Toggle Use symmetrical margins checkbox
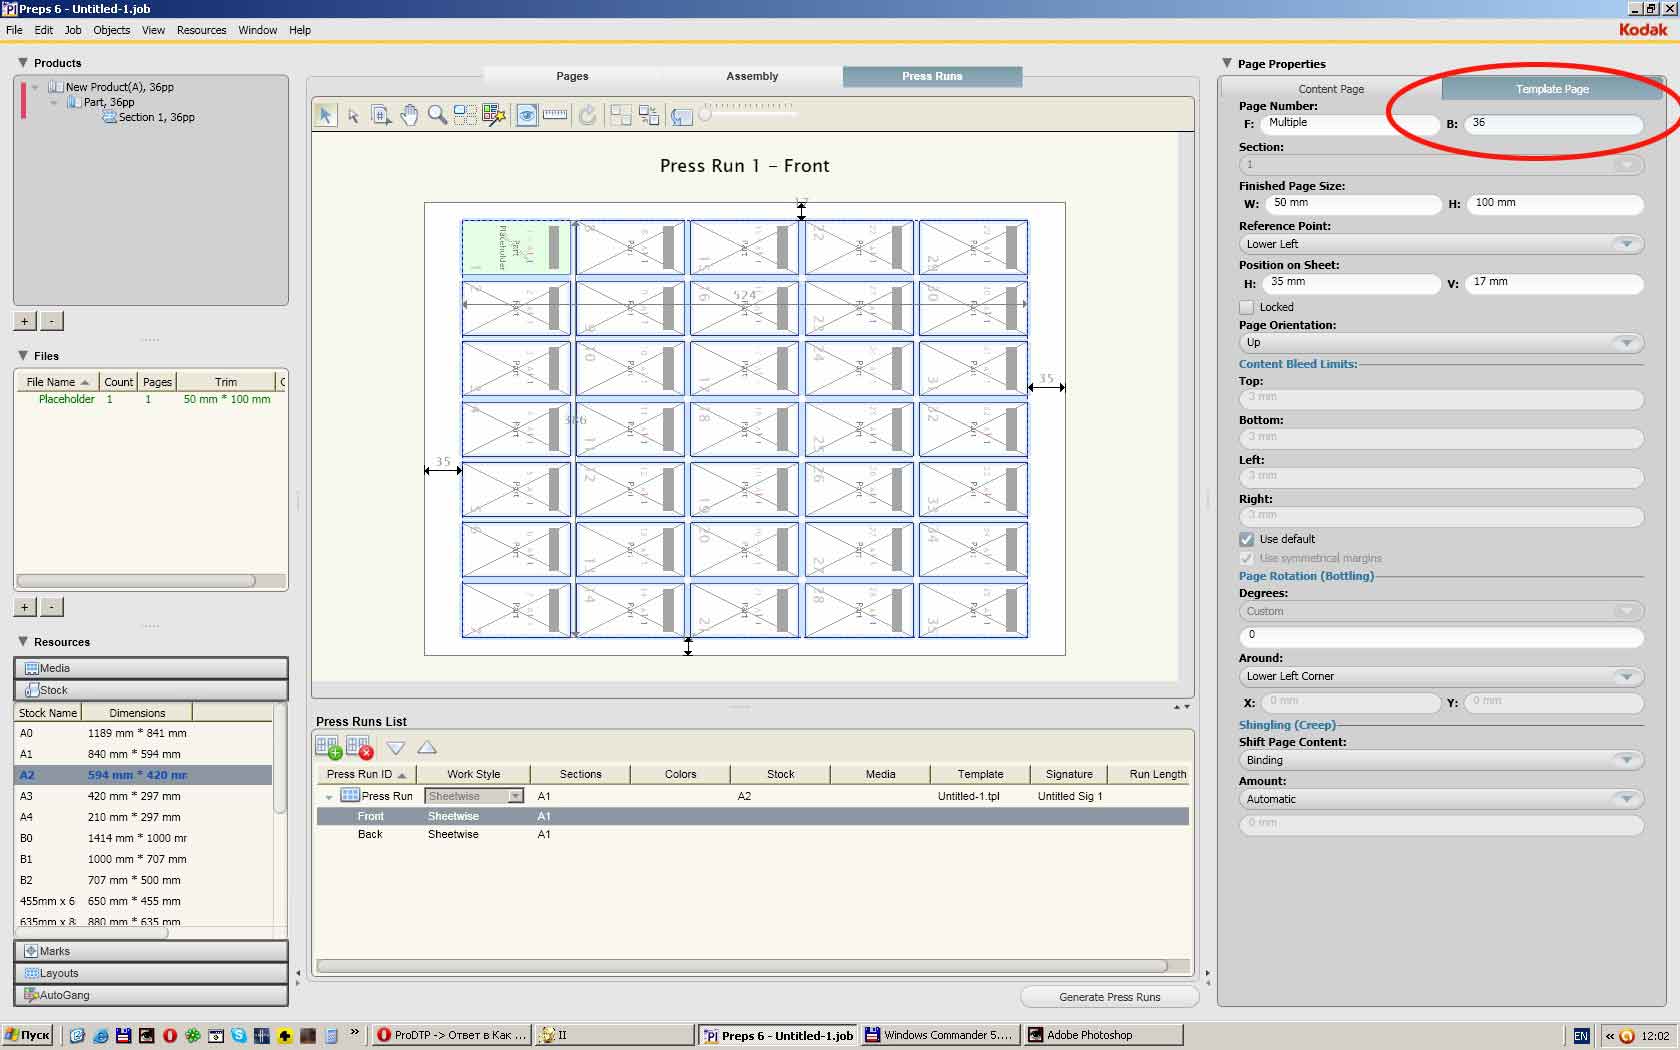 pos(1247,558)
